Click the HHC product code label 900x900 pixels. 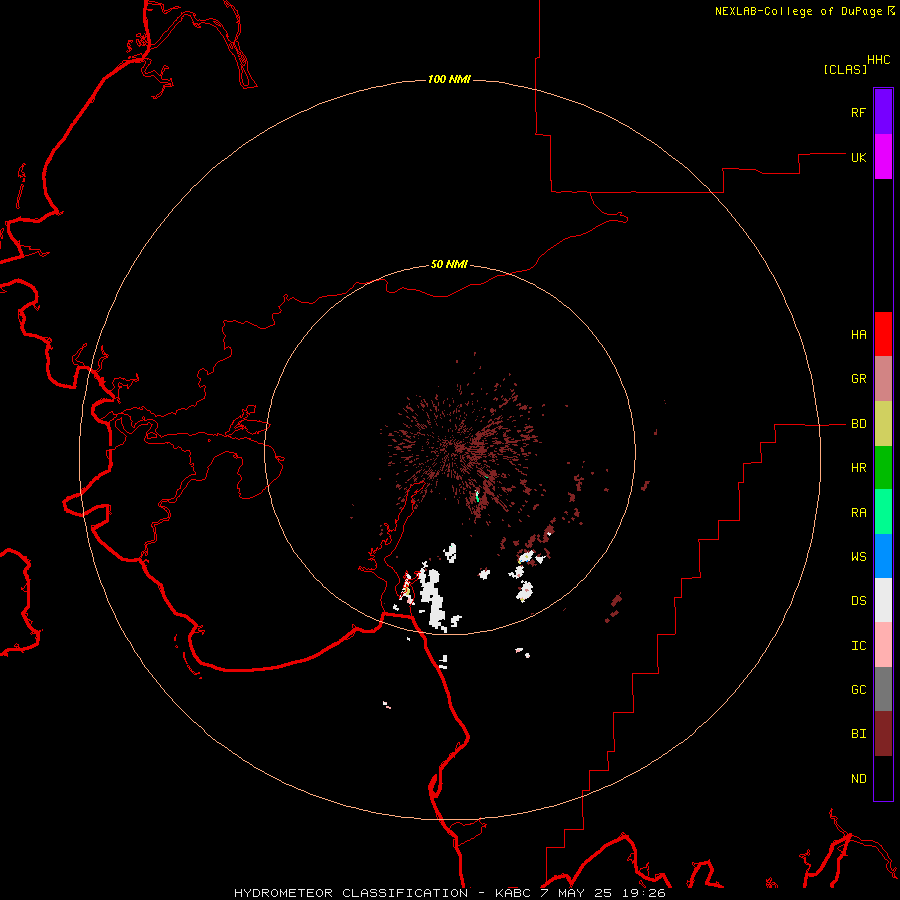(x=878, y=60)
